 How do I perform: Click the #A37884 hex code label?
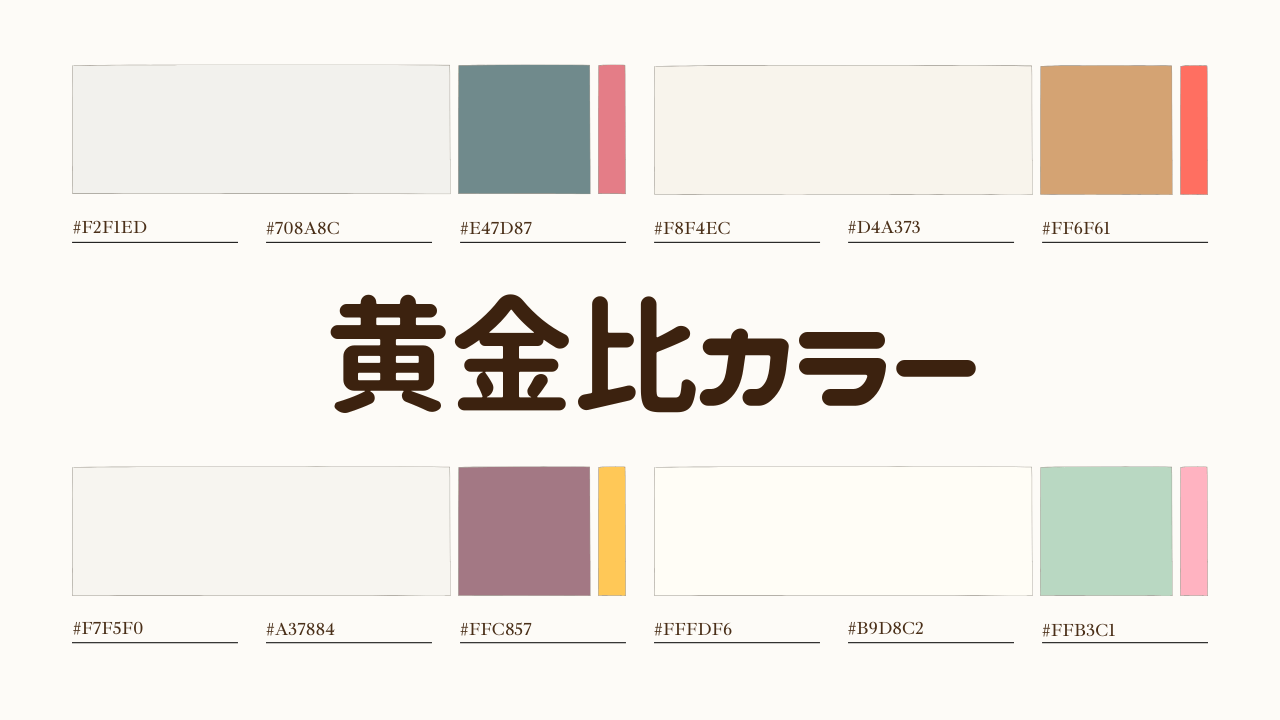click(301, 630)
